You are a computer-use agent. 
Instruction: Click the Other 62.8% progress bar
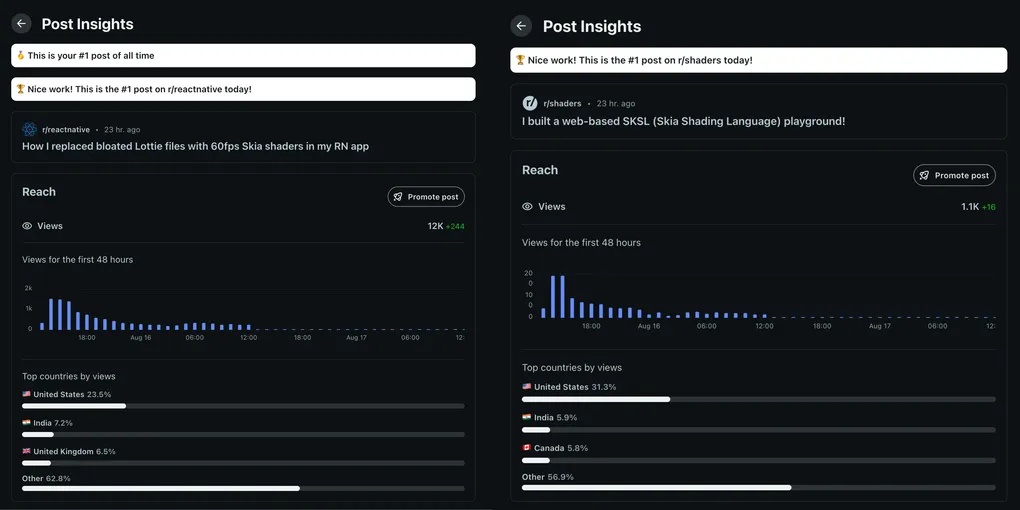pyautogui.click(x=243, y=488)
